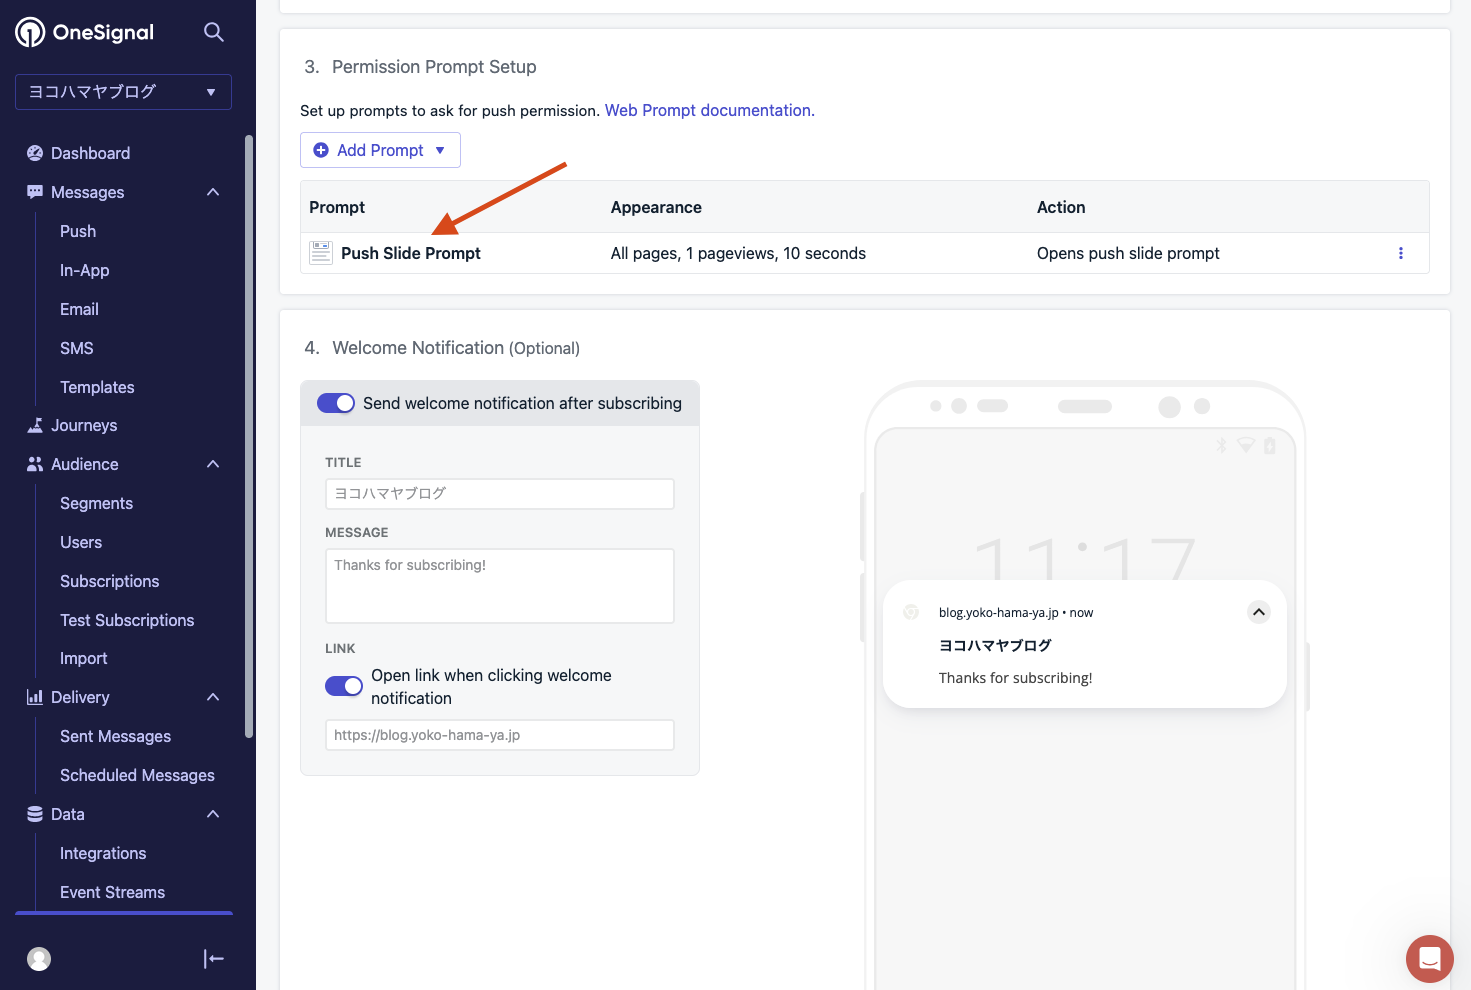
Task: Open the user profile avatar
Action: click(x=39, y=959)
